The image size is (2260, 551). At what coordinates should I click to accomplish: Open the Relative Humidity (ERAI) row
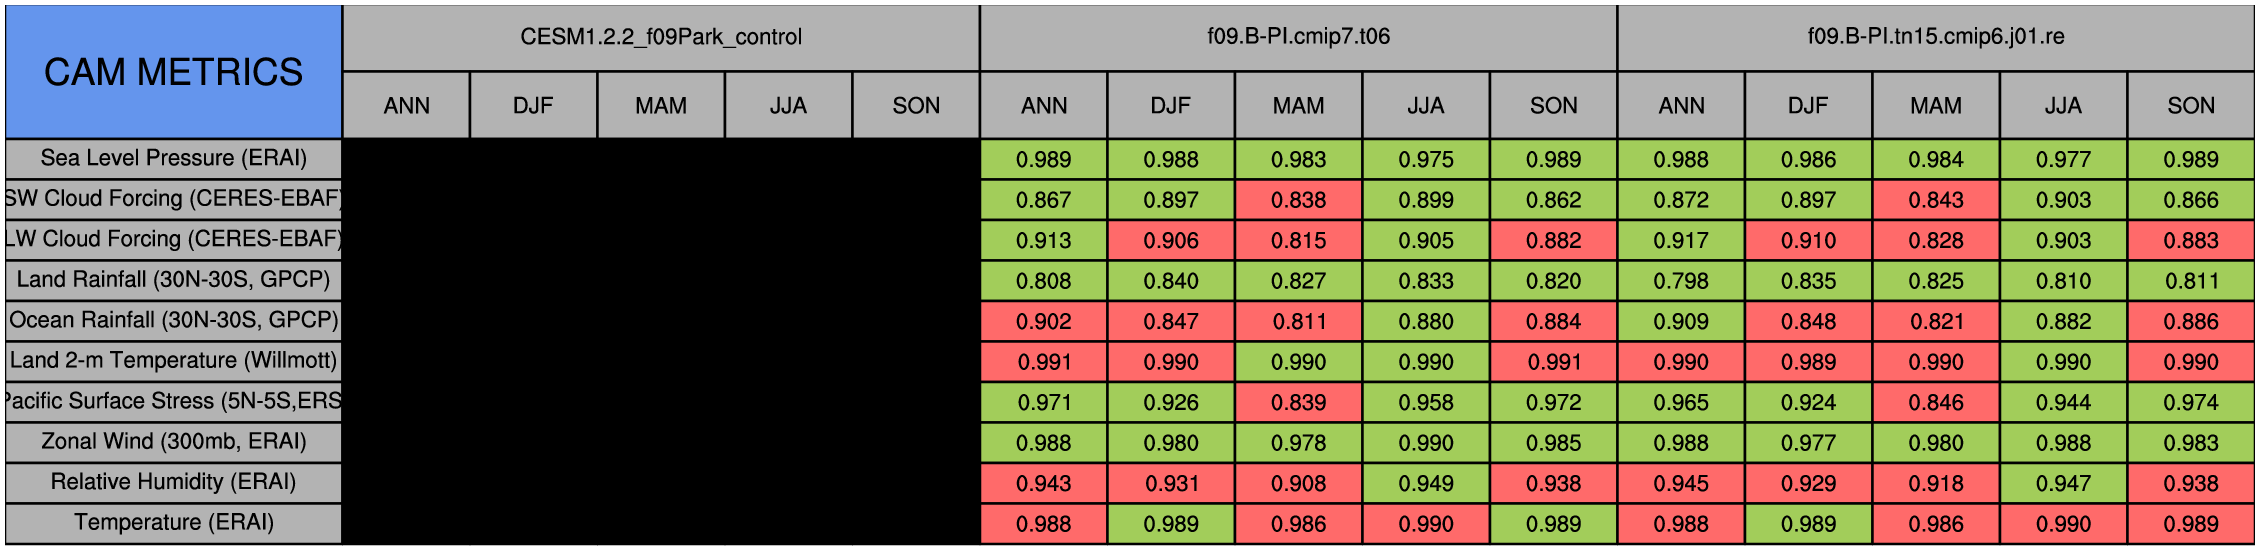coord(173,482)
